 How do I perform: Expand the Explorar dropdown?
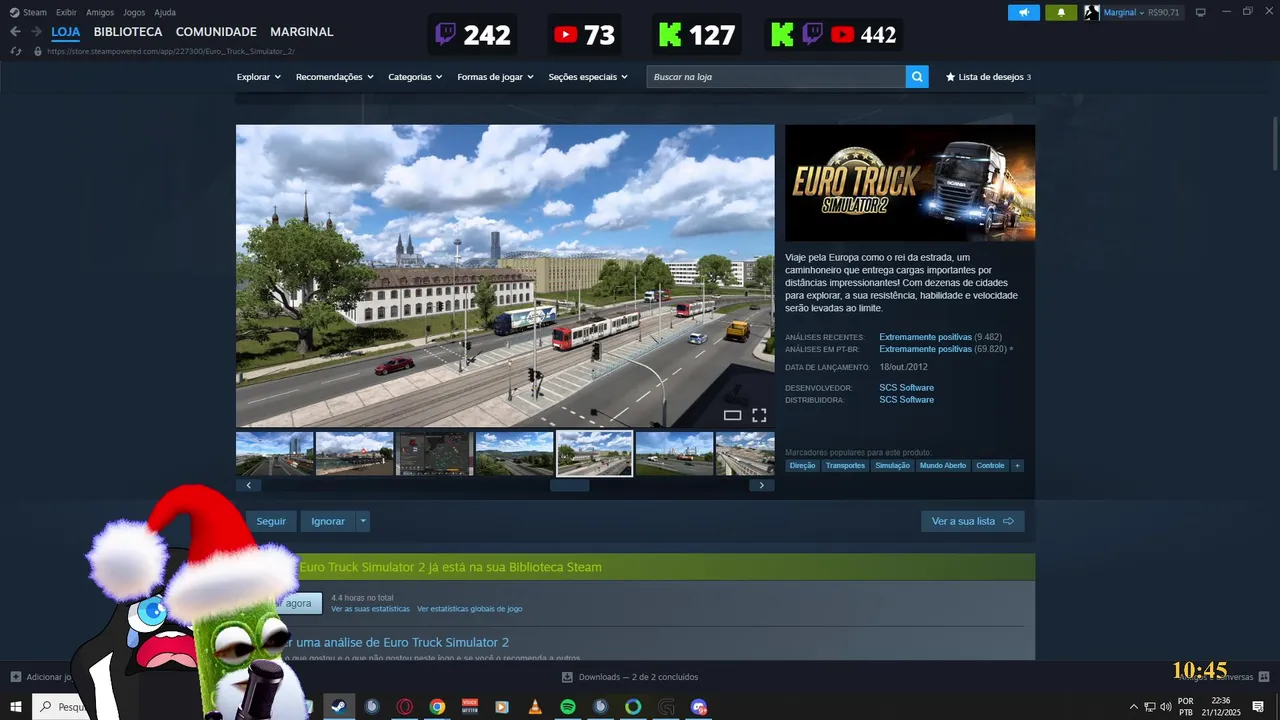pos(258,77)
